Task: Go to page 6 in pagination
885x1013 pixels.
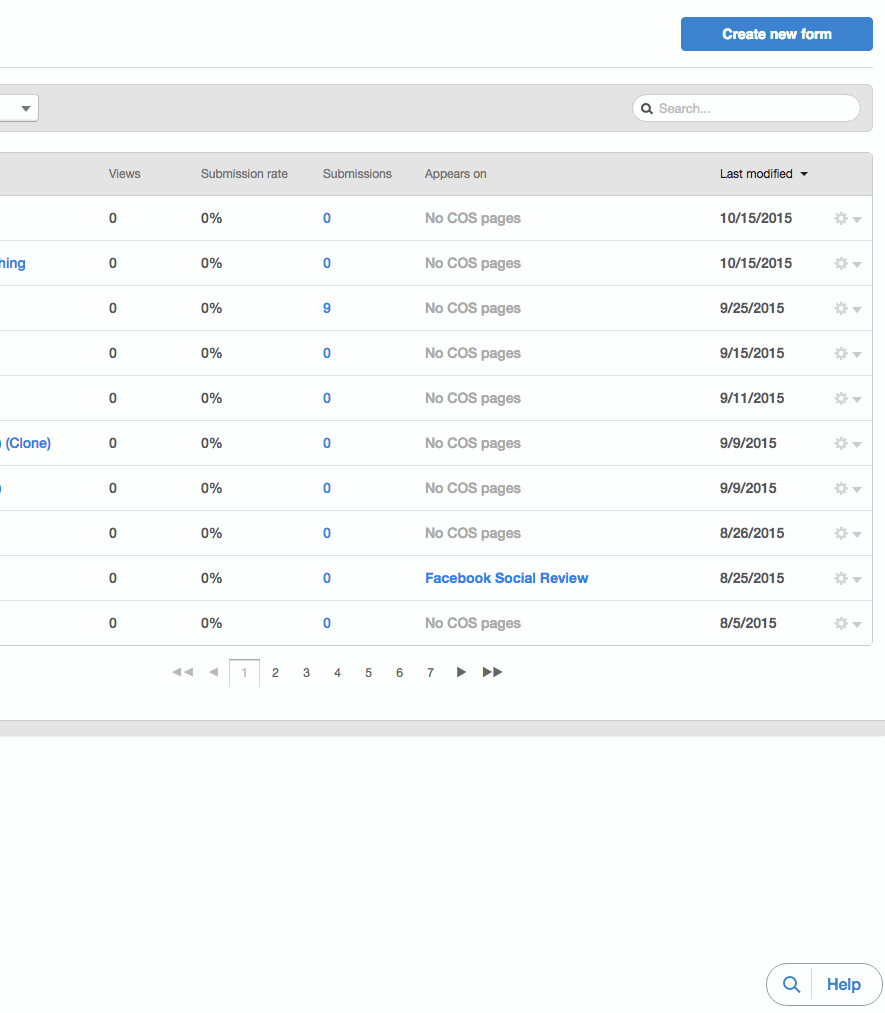Action: tap(399, 673)
